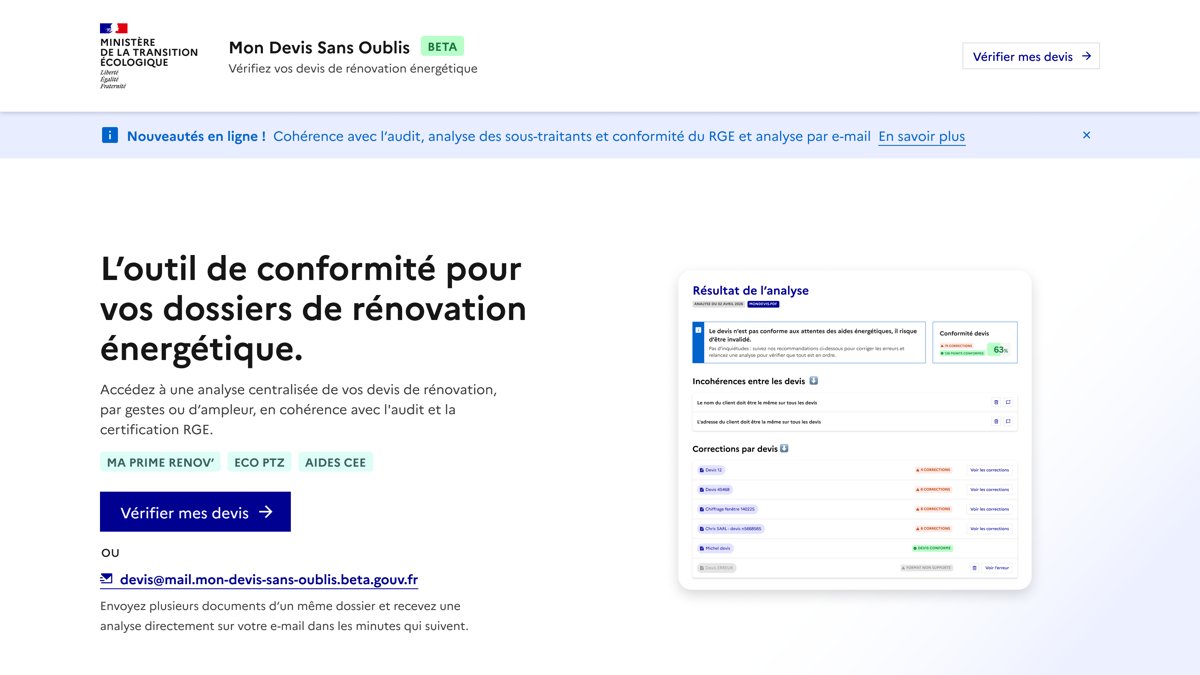1200x675 pixels.
Task: Click the header Vérifier mes devis button
Action: pos(1031,56)
